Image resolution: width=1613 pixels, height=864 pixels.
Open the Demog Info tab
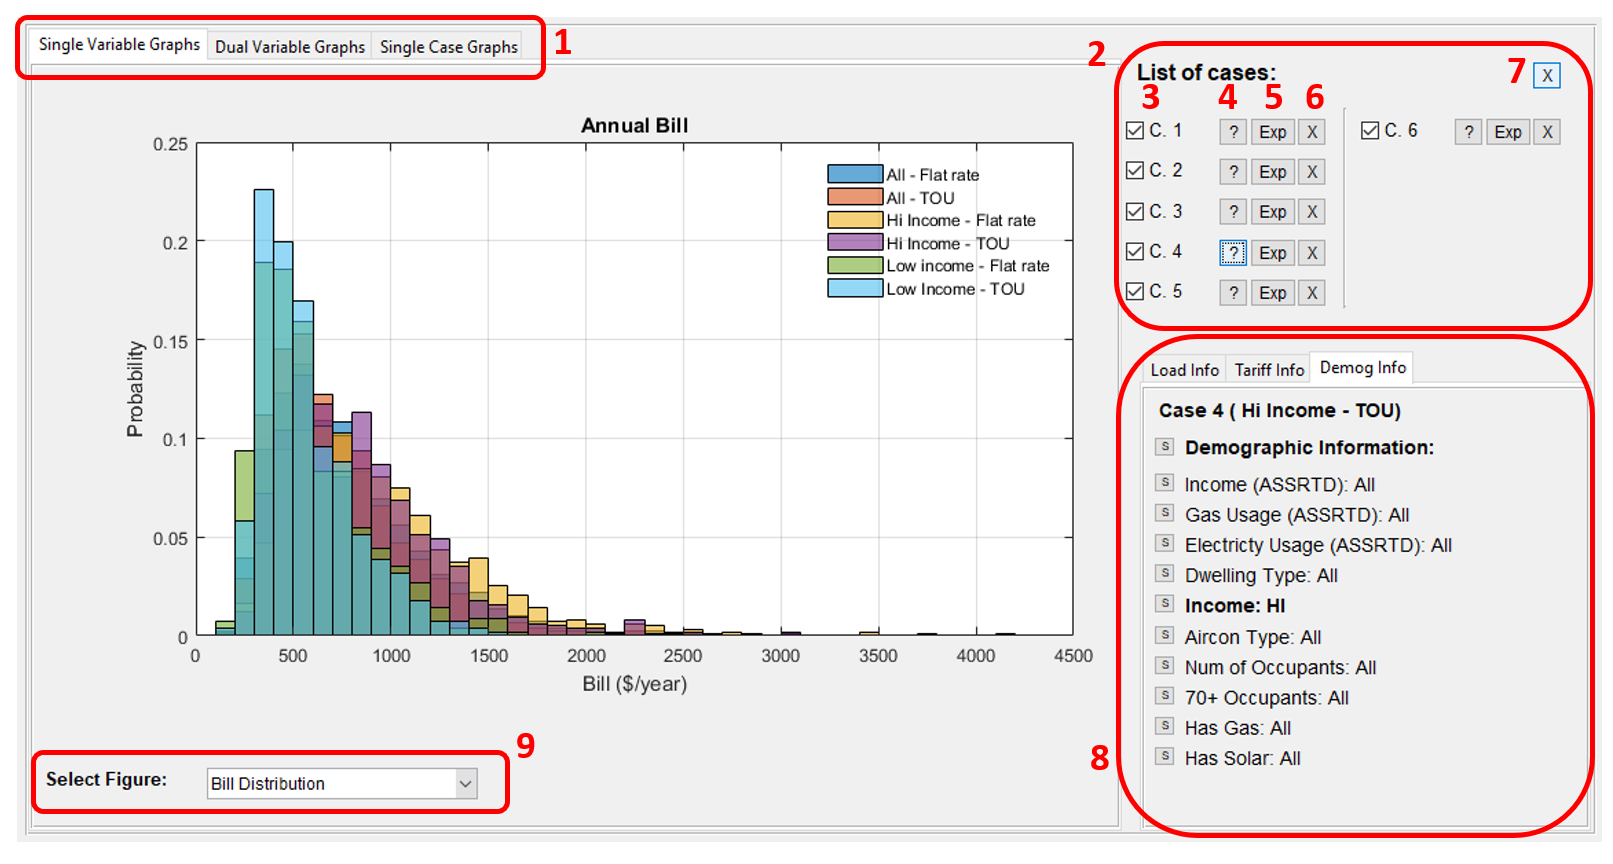[1362, 368]
